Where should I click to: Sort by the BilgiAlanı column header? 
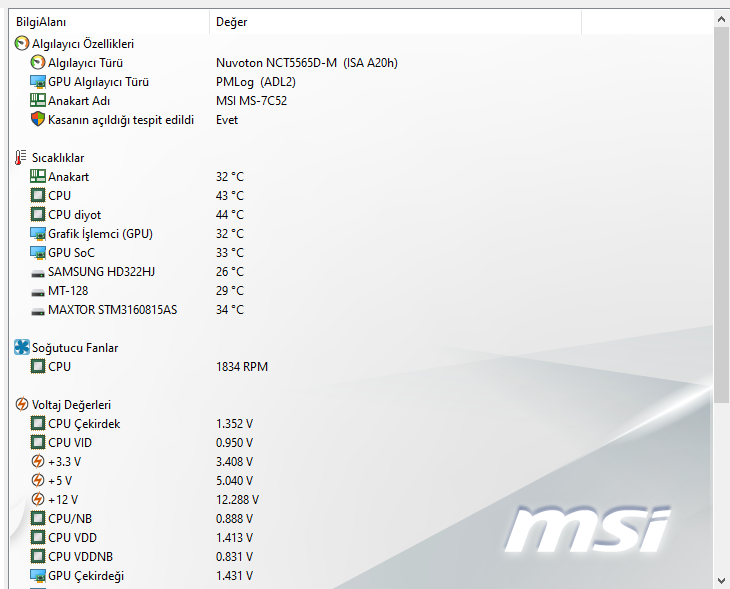point(109,22)
